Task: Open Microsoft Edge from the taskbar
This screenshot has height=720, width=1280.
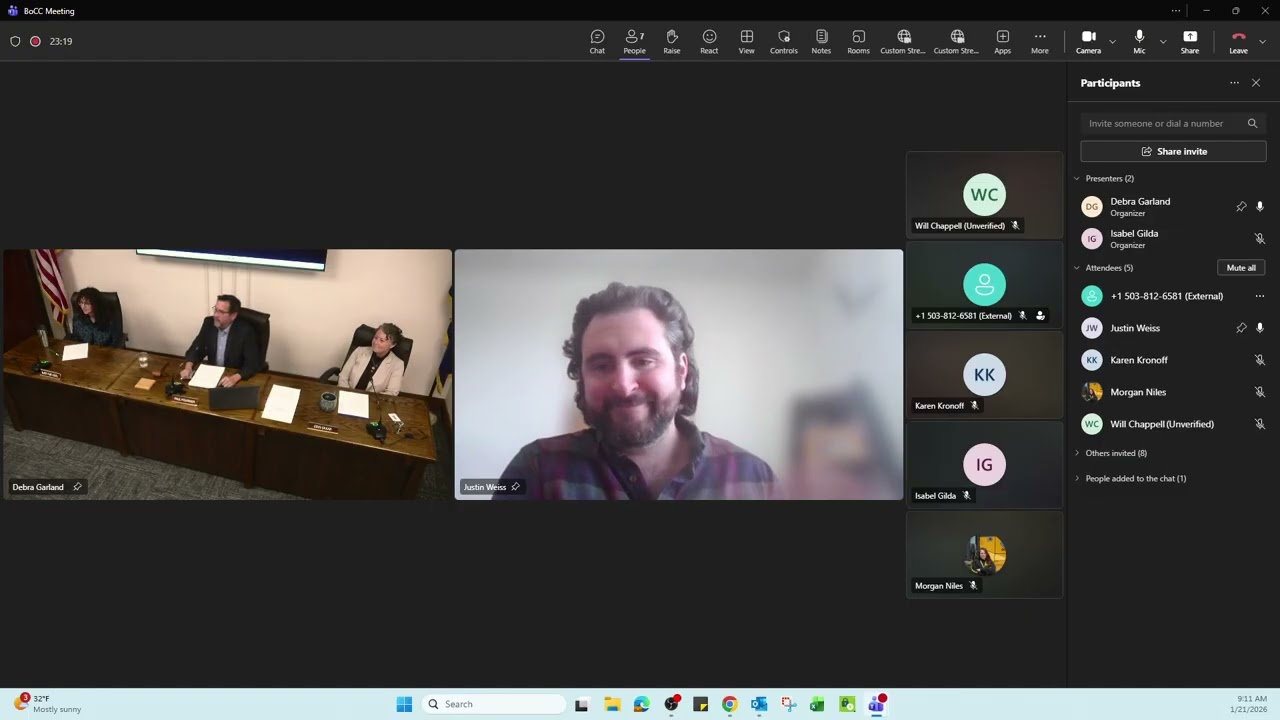Action: (x=641, y=704)
